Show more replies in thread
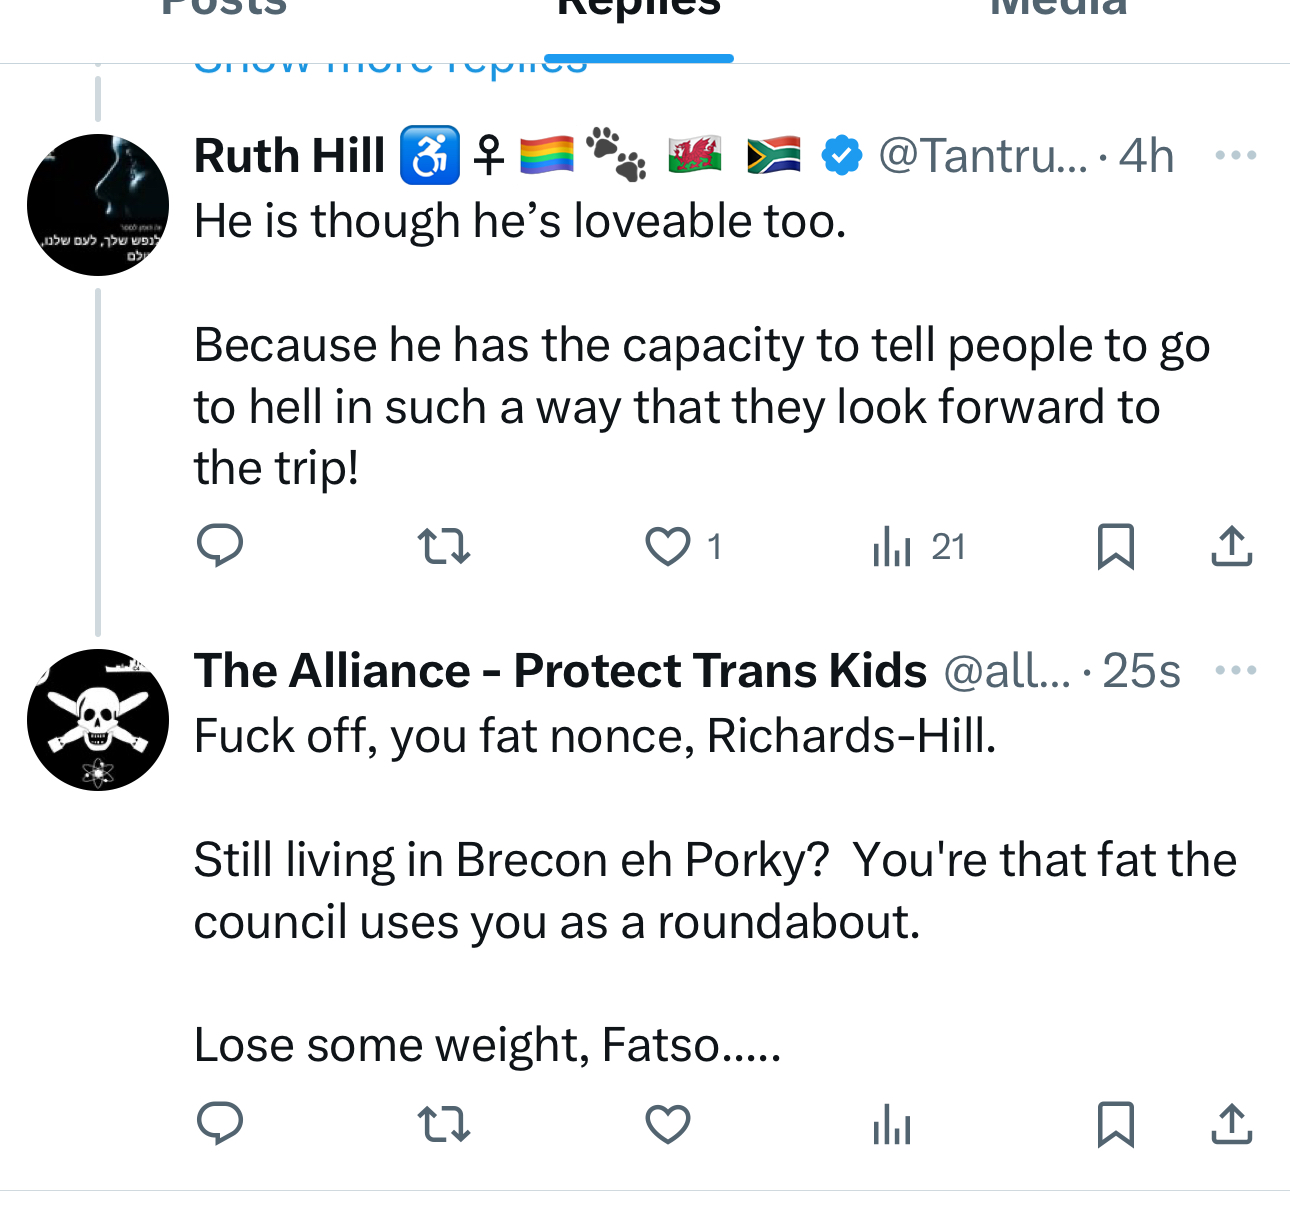 tap(390, 66)
